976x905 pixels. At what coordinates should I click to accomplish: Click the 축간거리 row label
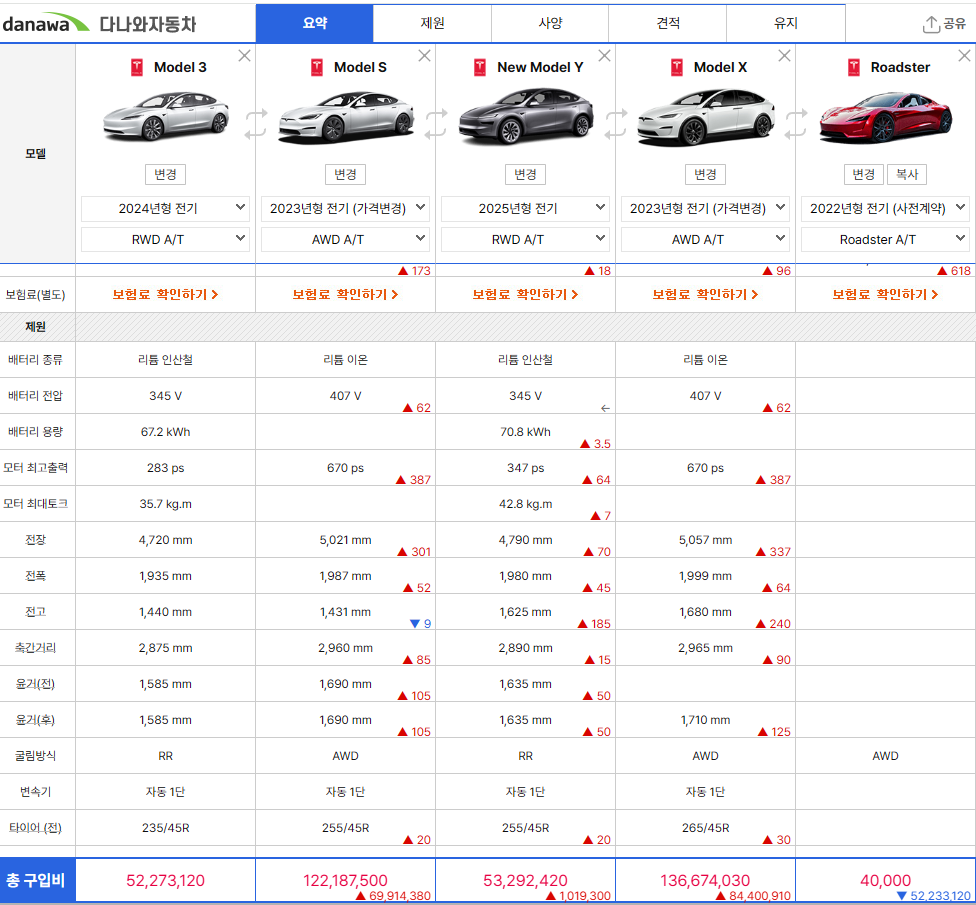35,648
